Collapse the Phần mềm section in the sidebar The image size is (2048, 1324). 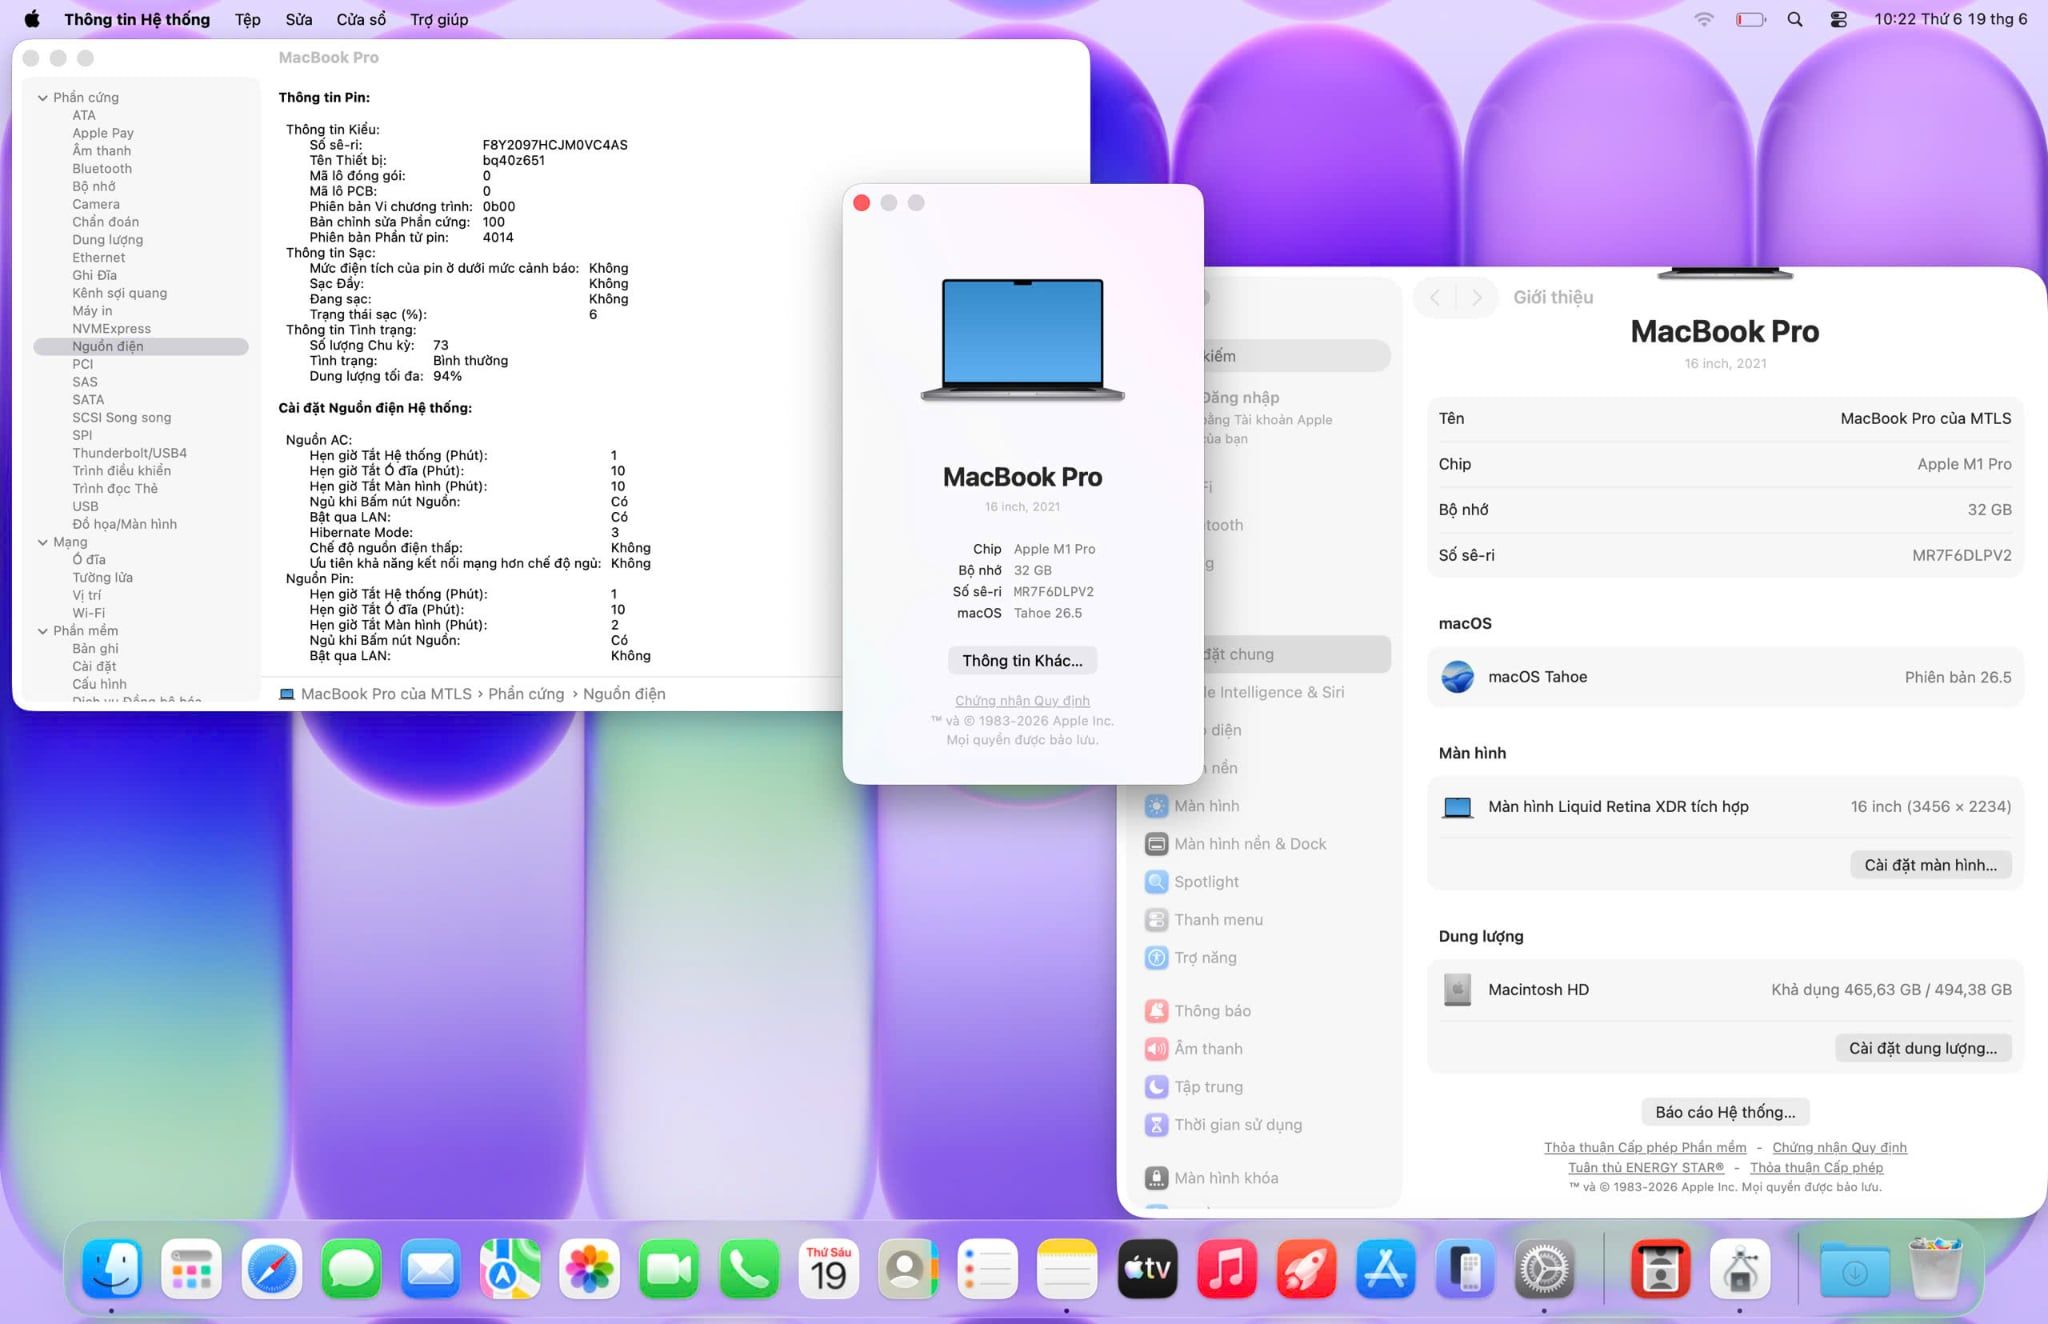(43, 631)
